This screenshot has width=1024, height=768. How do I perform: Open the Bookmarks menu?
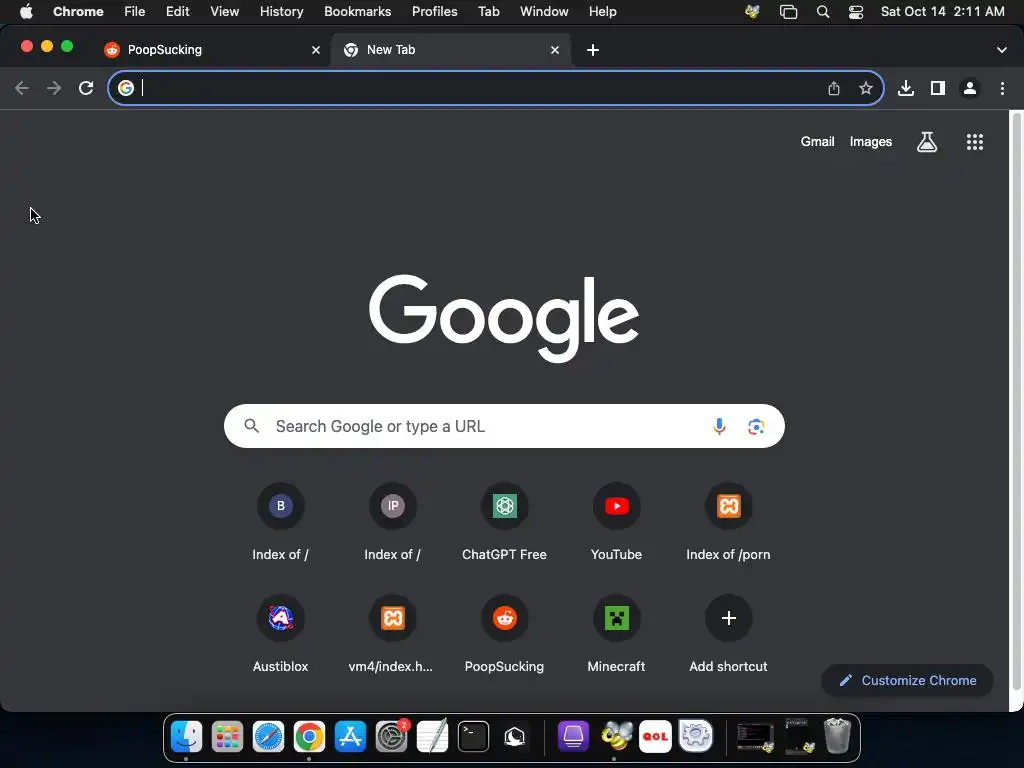pyautogui.click(x=357, y=12)
